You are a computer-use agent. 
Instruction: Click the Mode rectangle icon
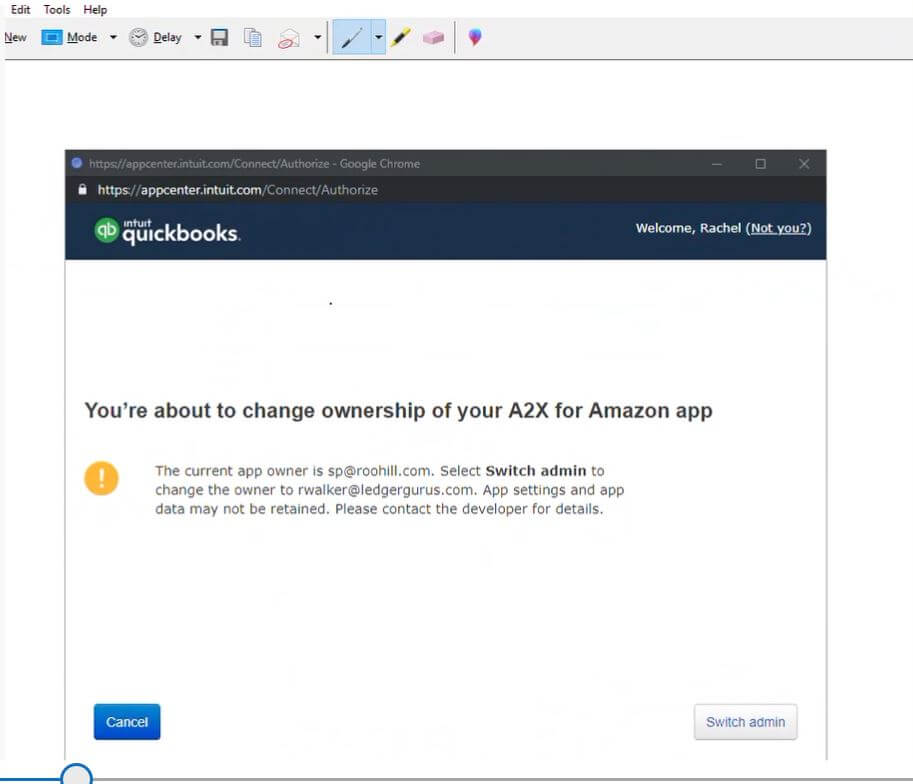51,37
